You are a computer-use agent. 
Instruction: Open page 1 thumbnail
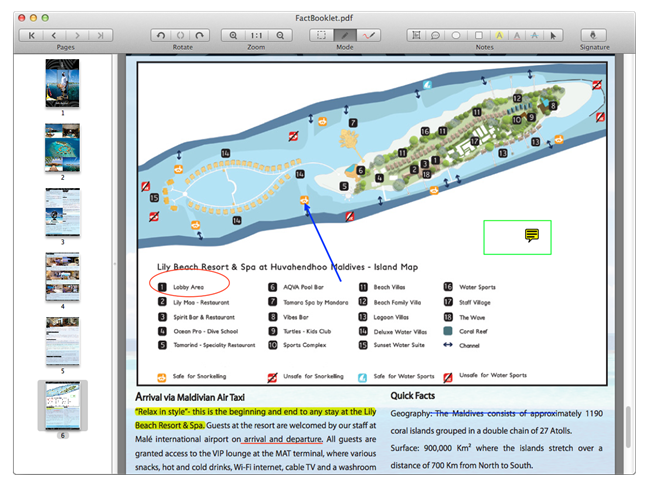click(x=62, y=83)
